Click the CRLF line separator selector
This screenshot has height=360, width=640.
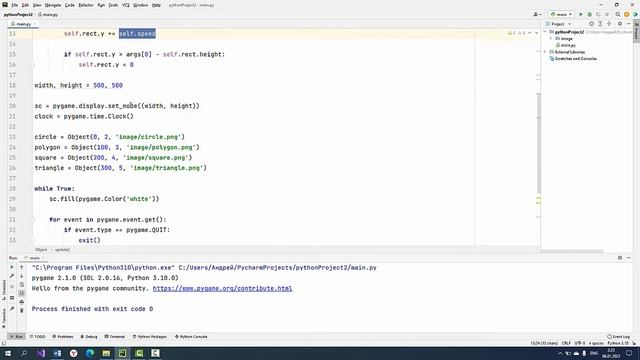tap(566, 343)
